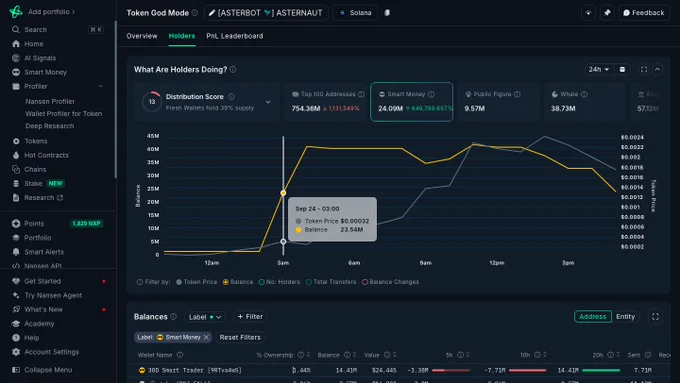Click the Academy graduation cap icon
This screenshot has height=383, width=680.
tap(16, 324)
